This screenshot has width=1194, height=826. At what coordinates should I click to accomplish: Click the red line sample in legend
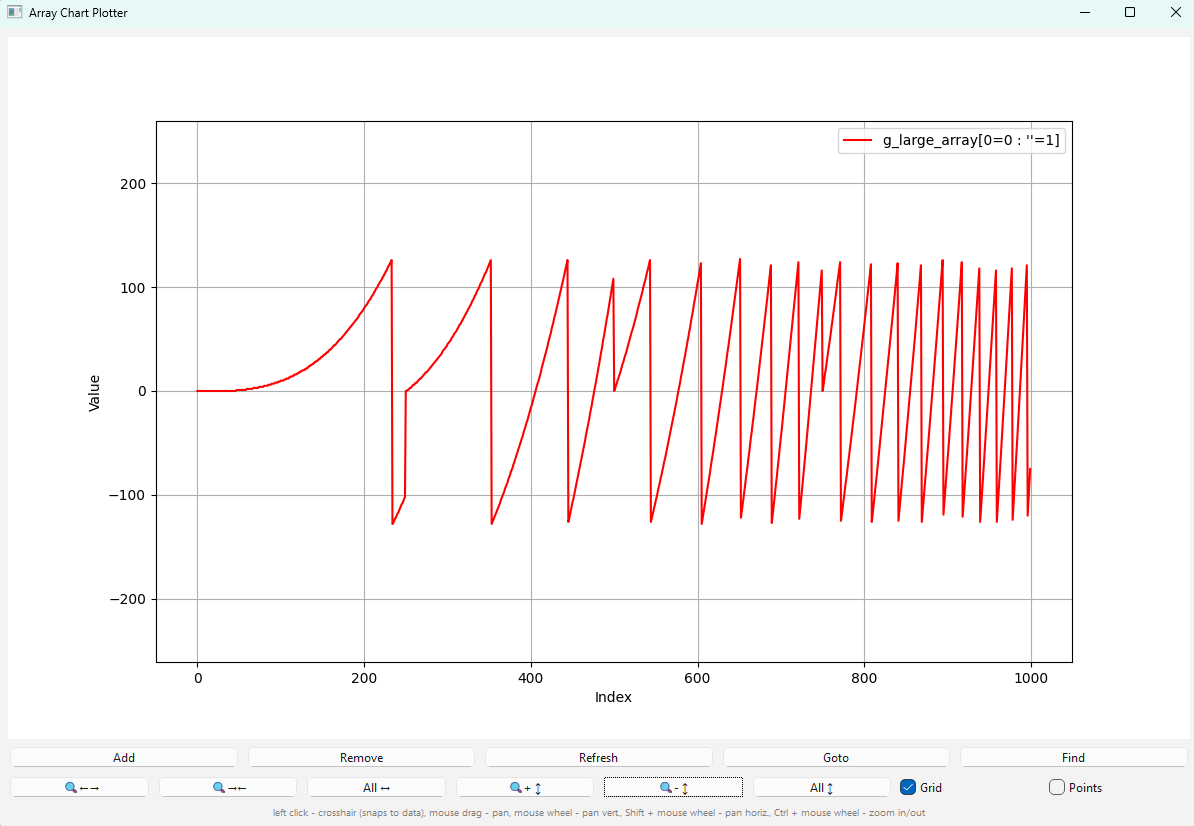(858, 141)
